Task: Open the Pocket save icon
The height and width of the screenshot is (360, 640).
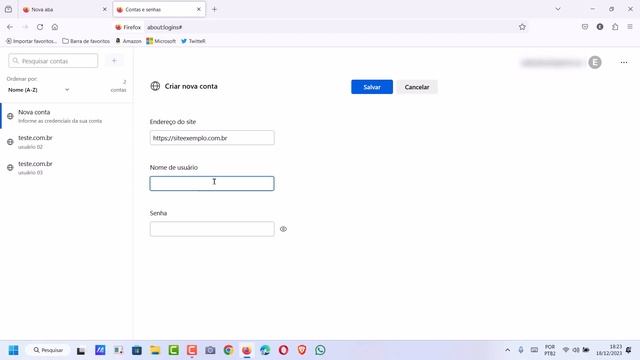Action: click(585, 27)
